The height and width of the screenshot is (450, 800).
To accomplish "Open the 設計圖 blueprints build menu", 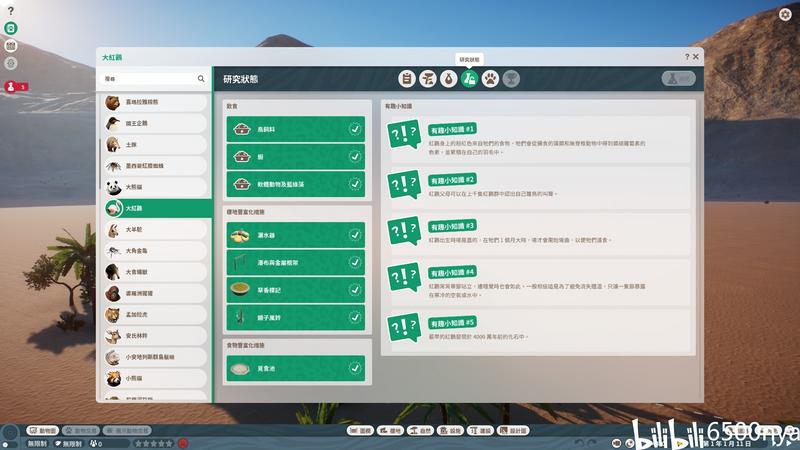I will click(x=514, y=431).
